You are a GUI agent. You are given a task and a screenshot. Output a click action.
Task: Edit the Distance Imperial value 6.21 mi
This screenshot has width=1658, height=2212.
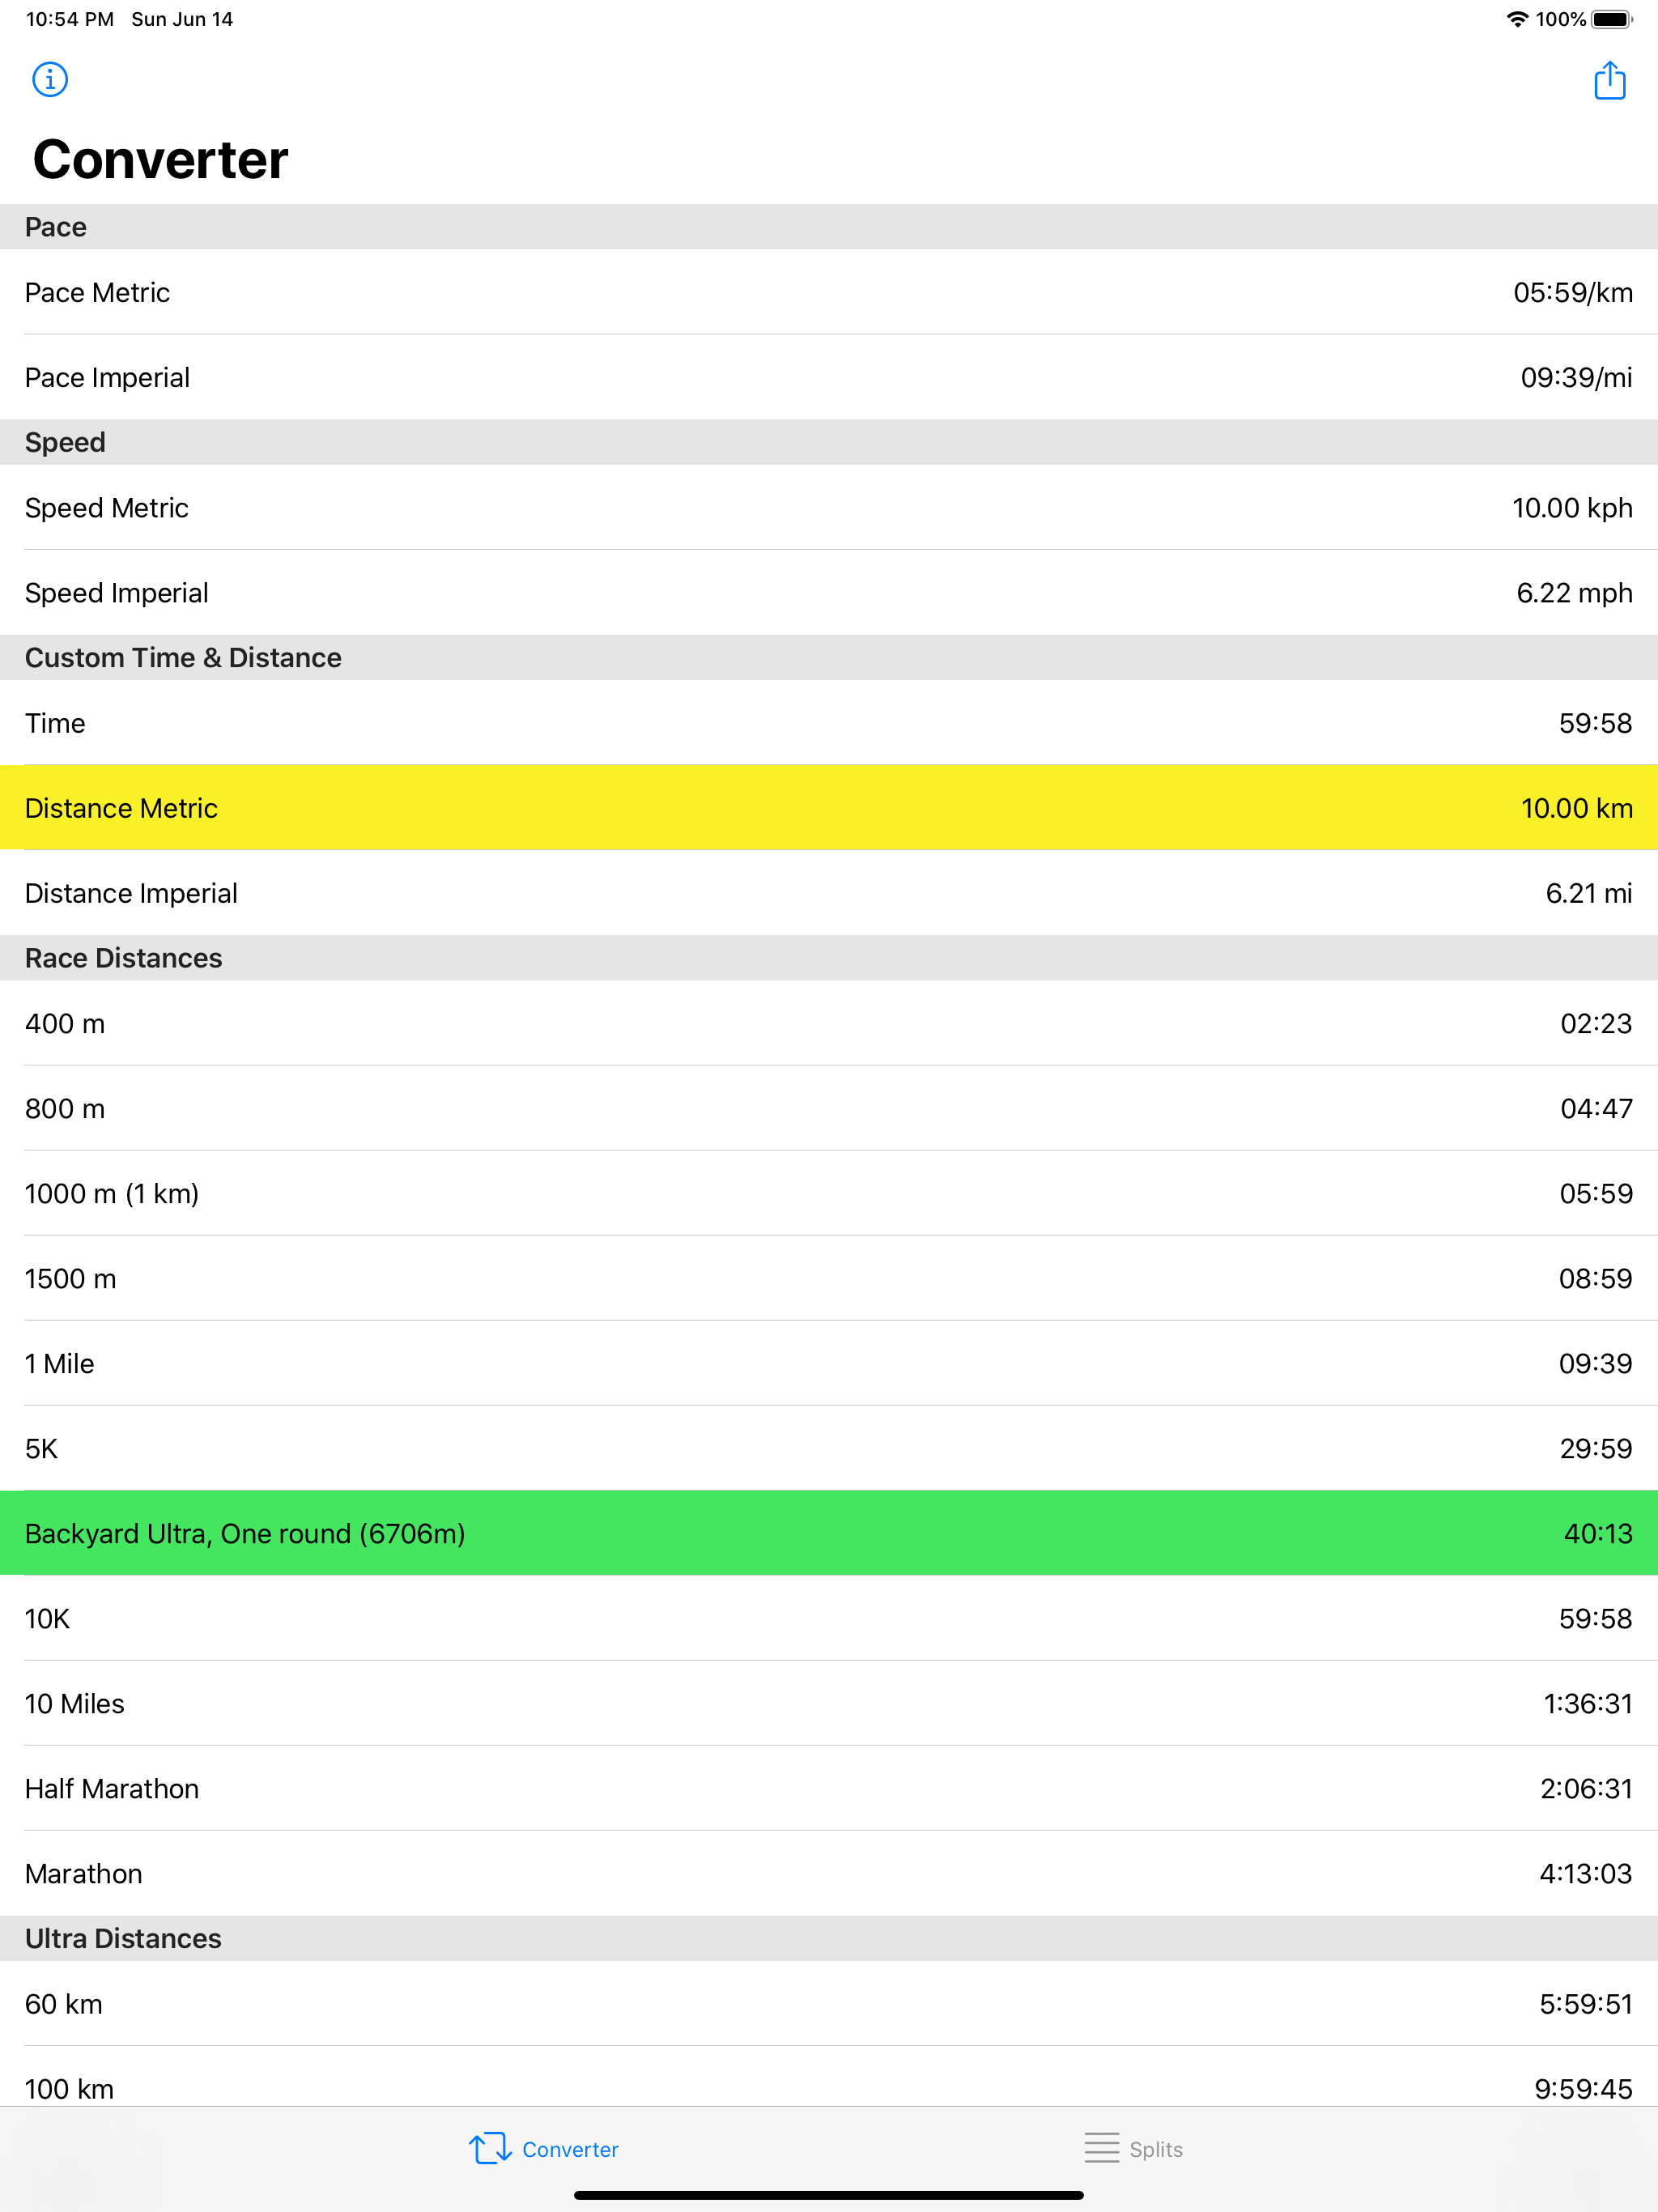point(1588,893)
